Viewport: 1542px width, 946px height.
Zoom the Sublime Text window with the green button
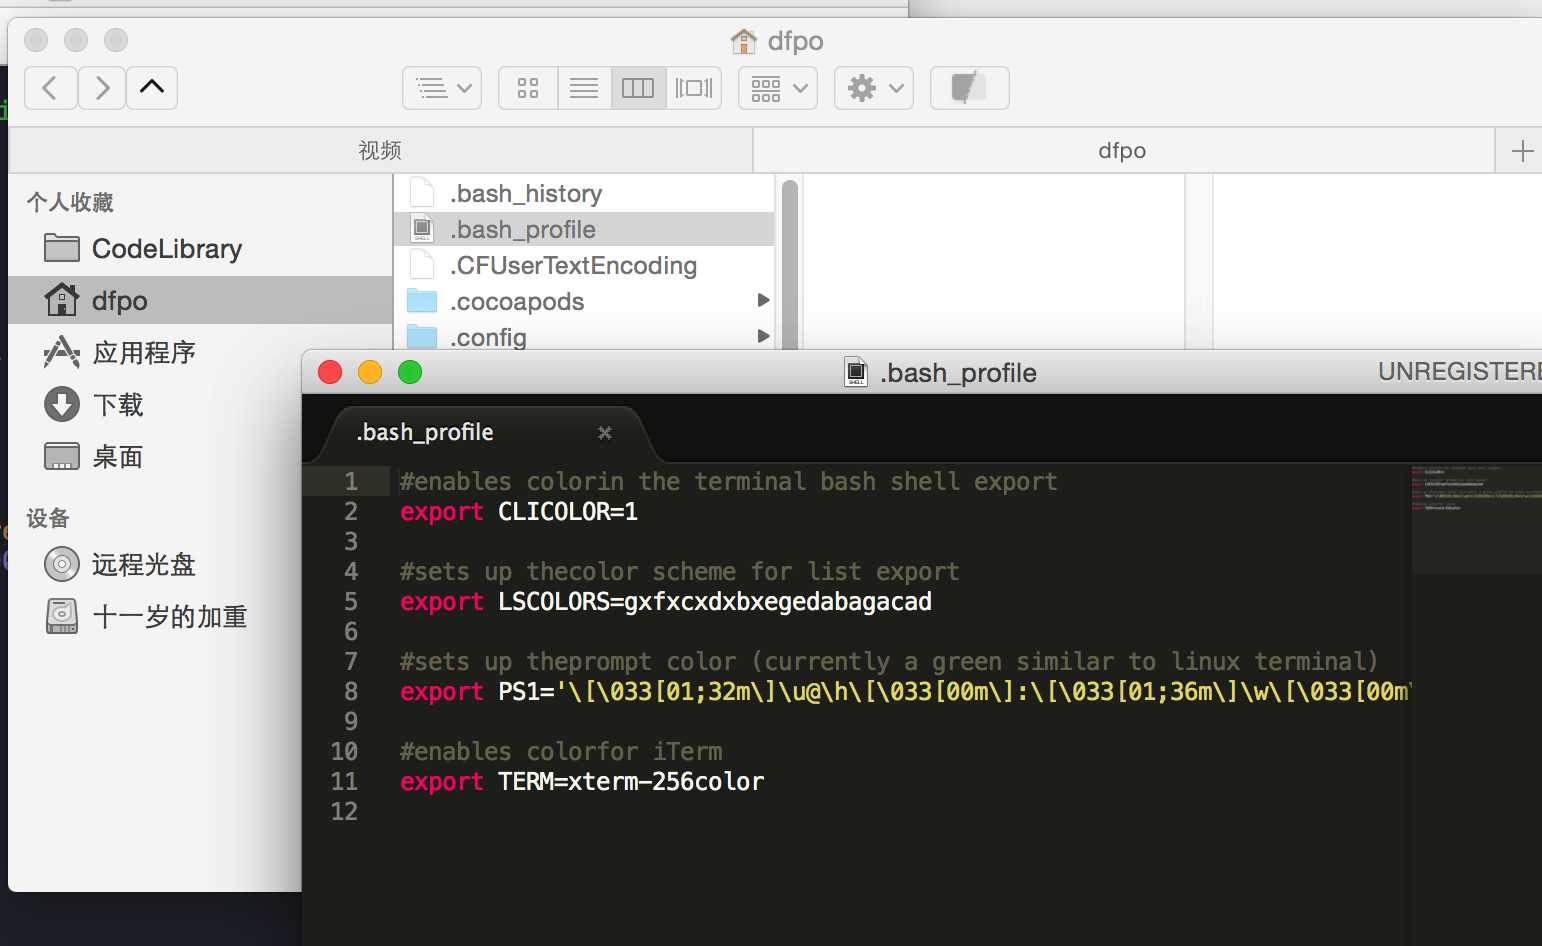click(410, 372)
